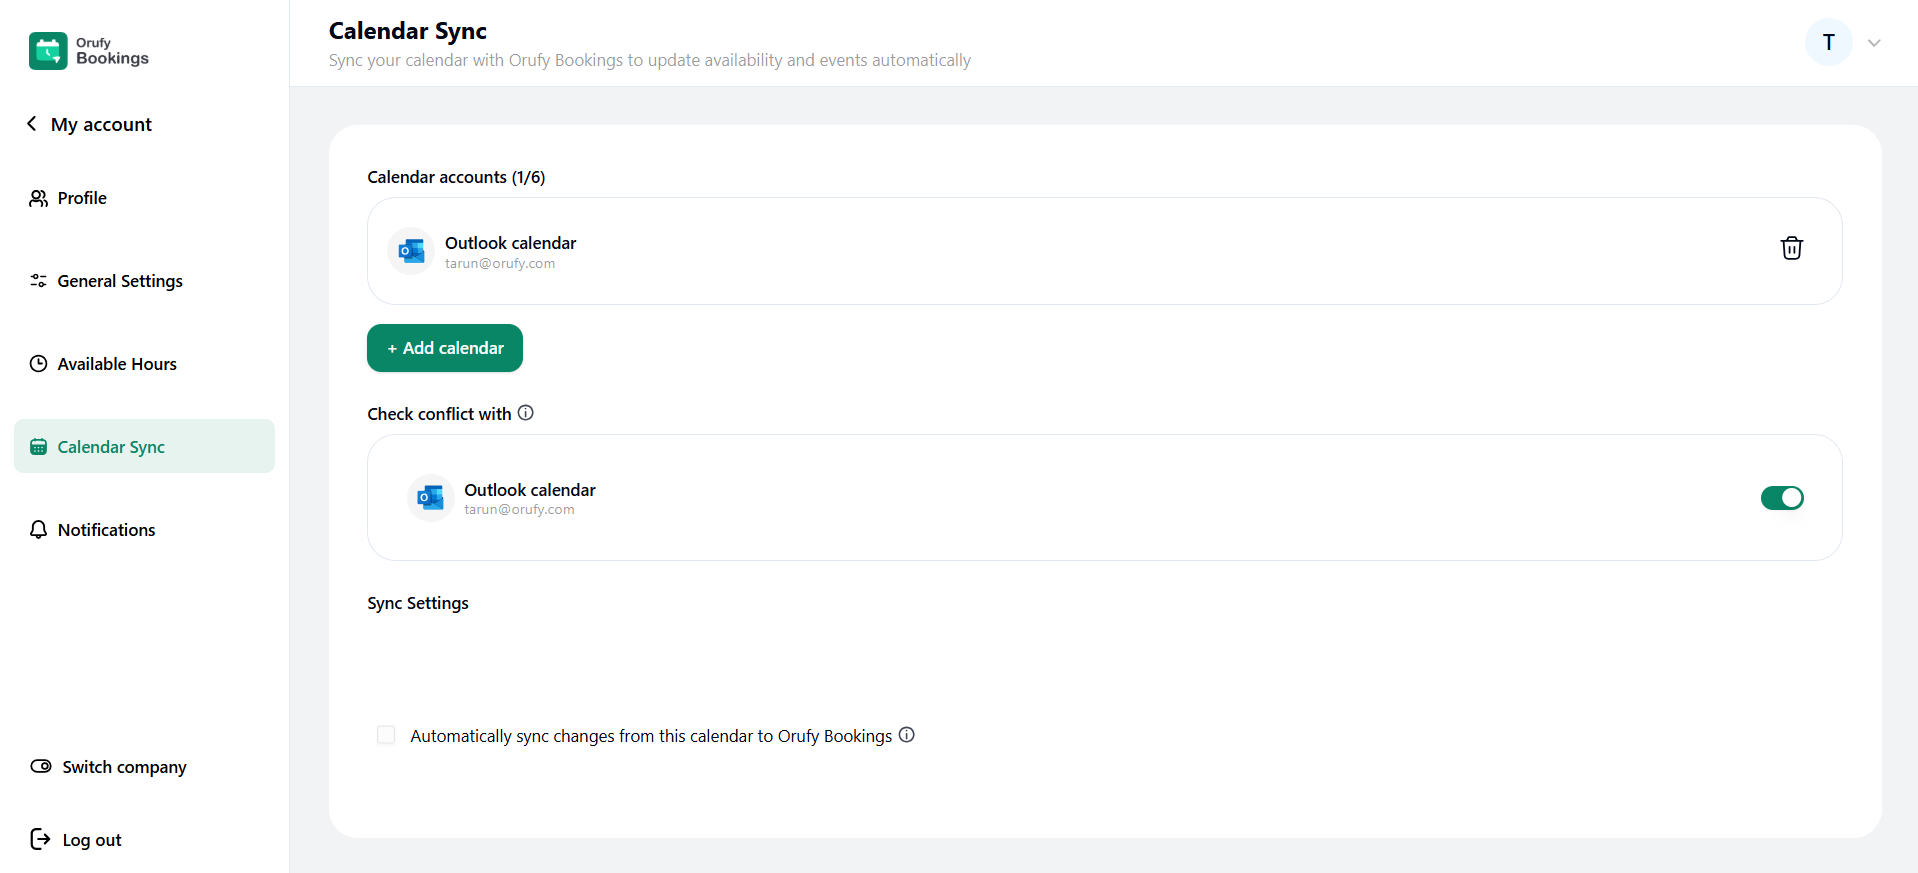Click info icon beside automatic sync option
The width and height of the screenshot is (1918, 873).
(x=907, y=735)
